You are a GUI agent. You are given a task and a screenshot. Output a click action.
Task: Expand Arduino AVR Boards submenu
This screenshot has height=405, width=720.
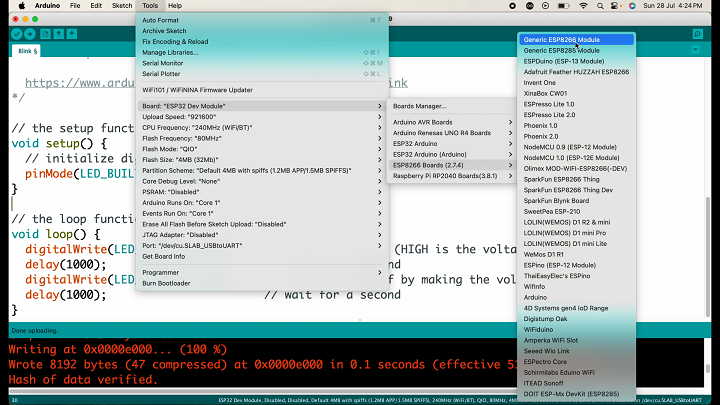pos(452,122)
